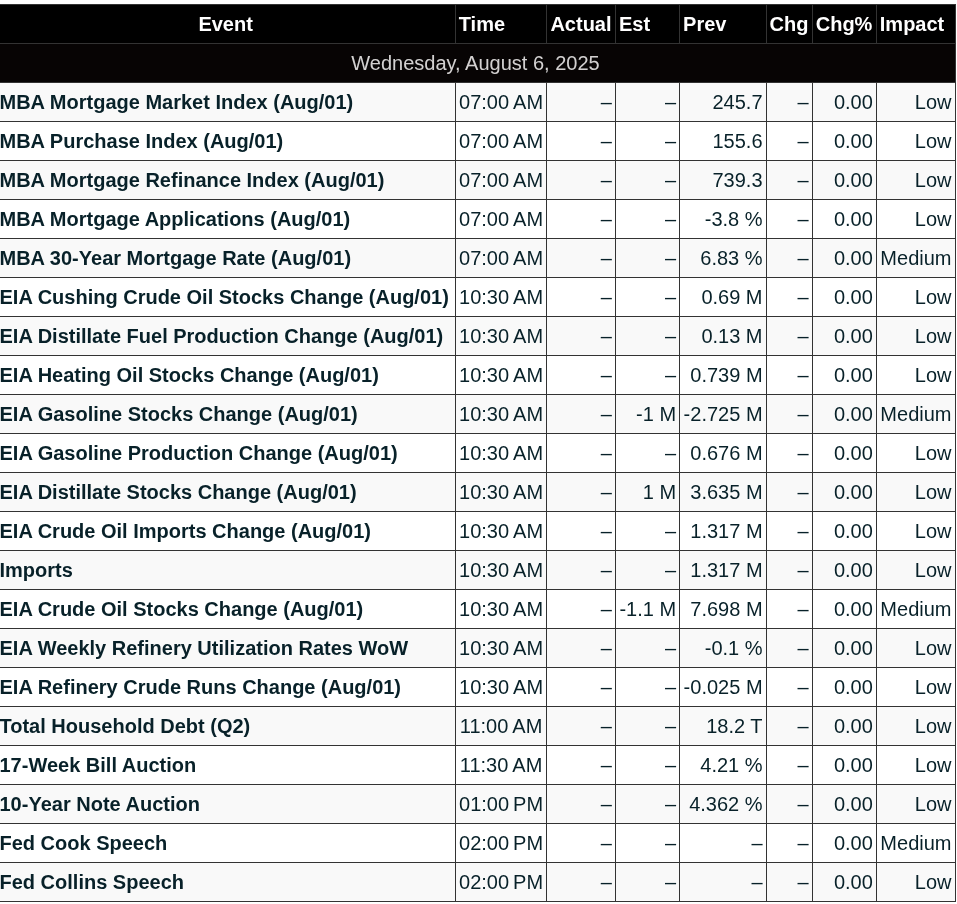
Task: Click the Event column header
Action: [x=225, y=24]
